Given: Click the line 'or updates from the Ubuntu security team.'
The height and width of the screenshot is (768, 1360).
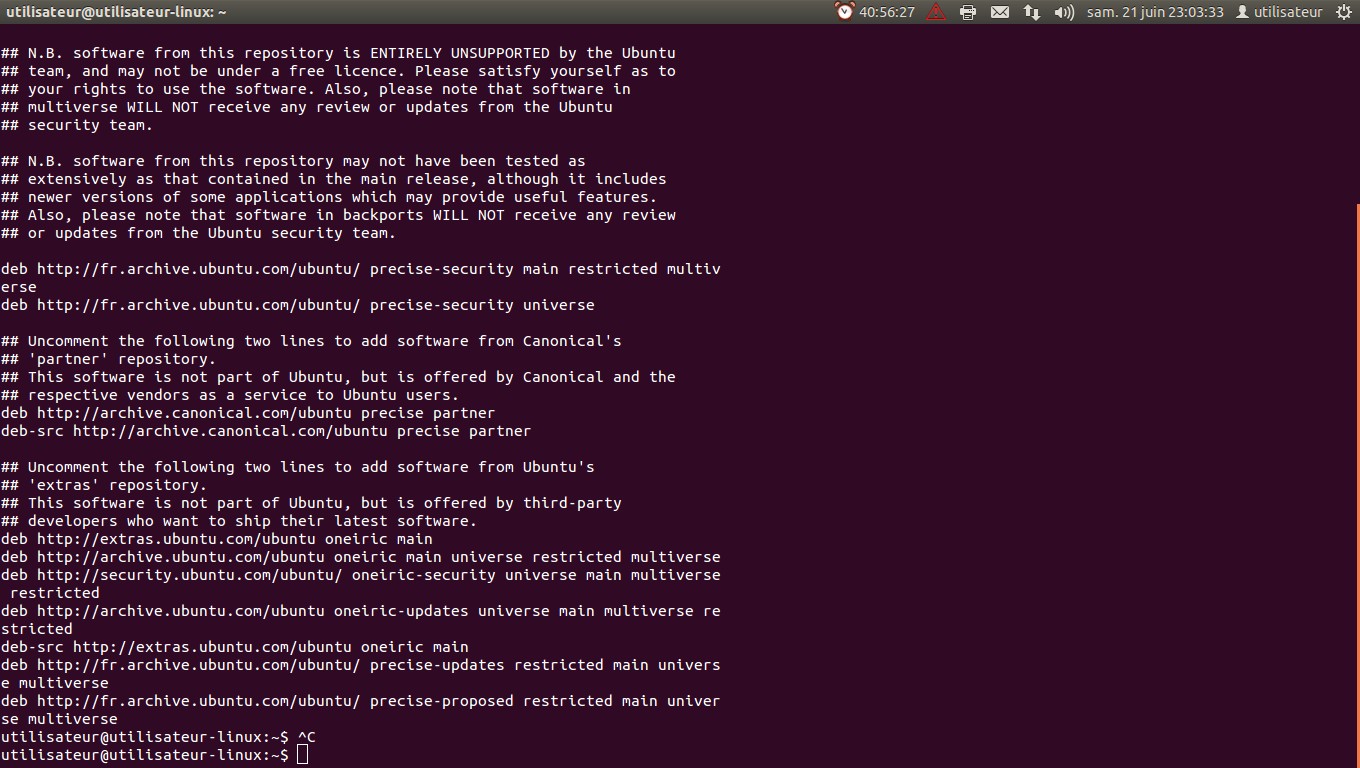Looking at the screenshot, I should click(x=198, y=233).
